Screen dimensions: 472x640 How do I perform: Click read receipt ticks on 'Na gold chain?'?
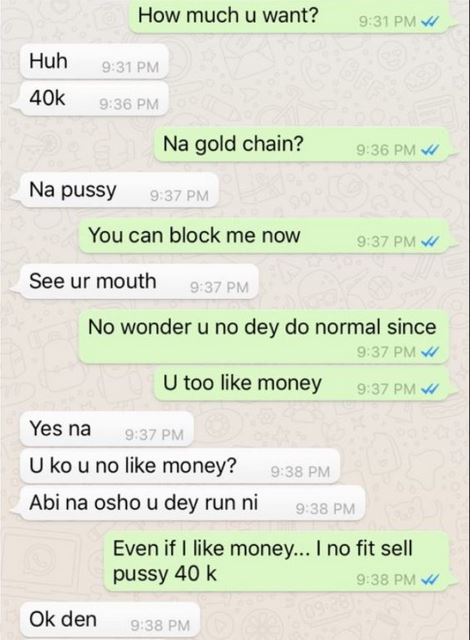pyautogui.click(x=429, y=151)
